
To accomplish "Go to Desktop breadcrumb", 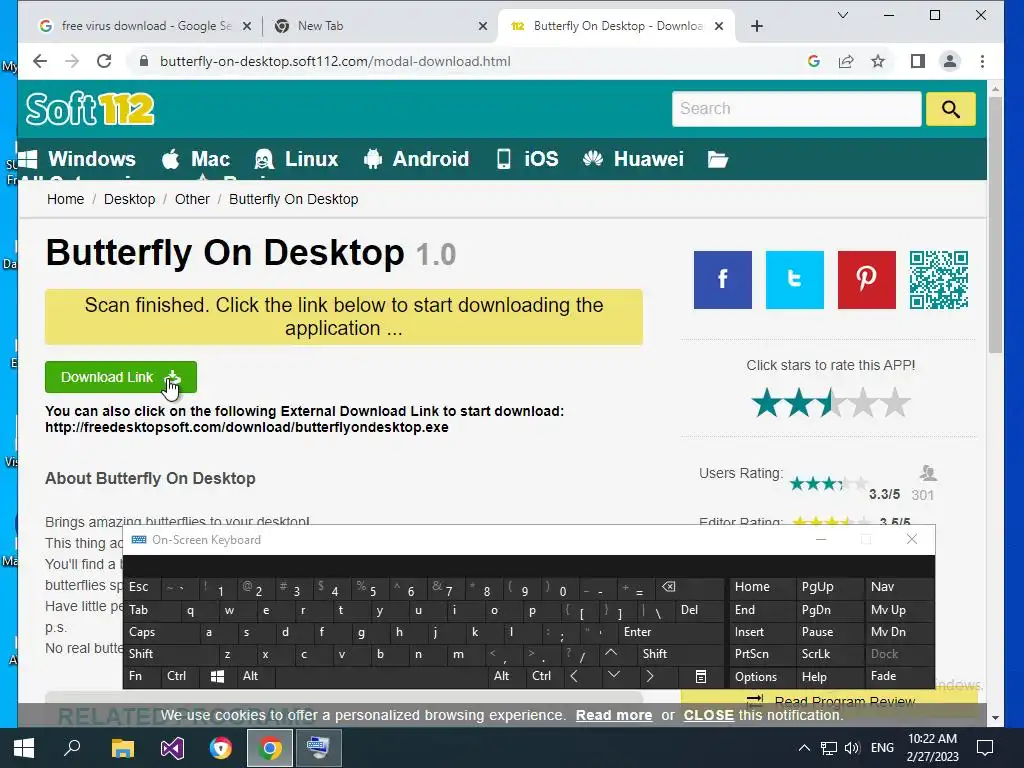I will [129, 199].
